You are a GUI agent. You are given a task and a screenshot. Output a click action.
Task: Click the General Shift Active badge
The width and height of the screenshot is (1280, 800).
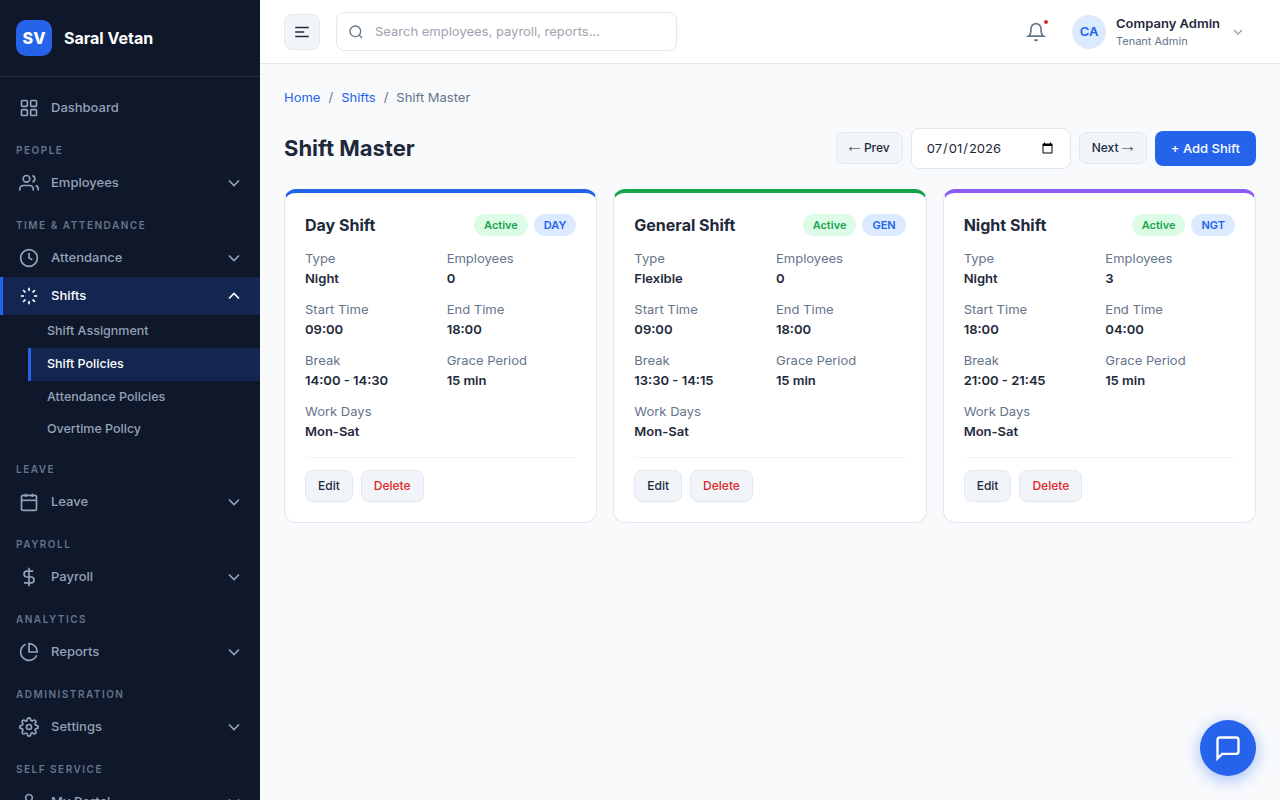(830, 225)
